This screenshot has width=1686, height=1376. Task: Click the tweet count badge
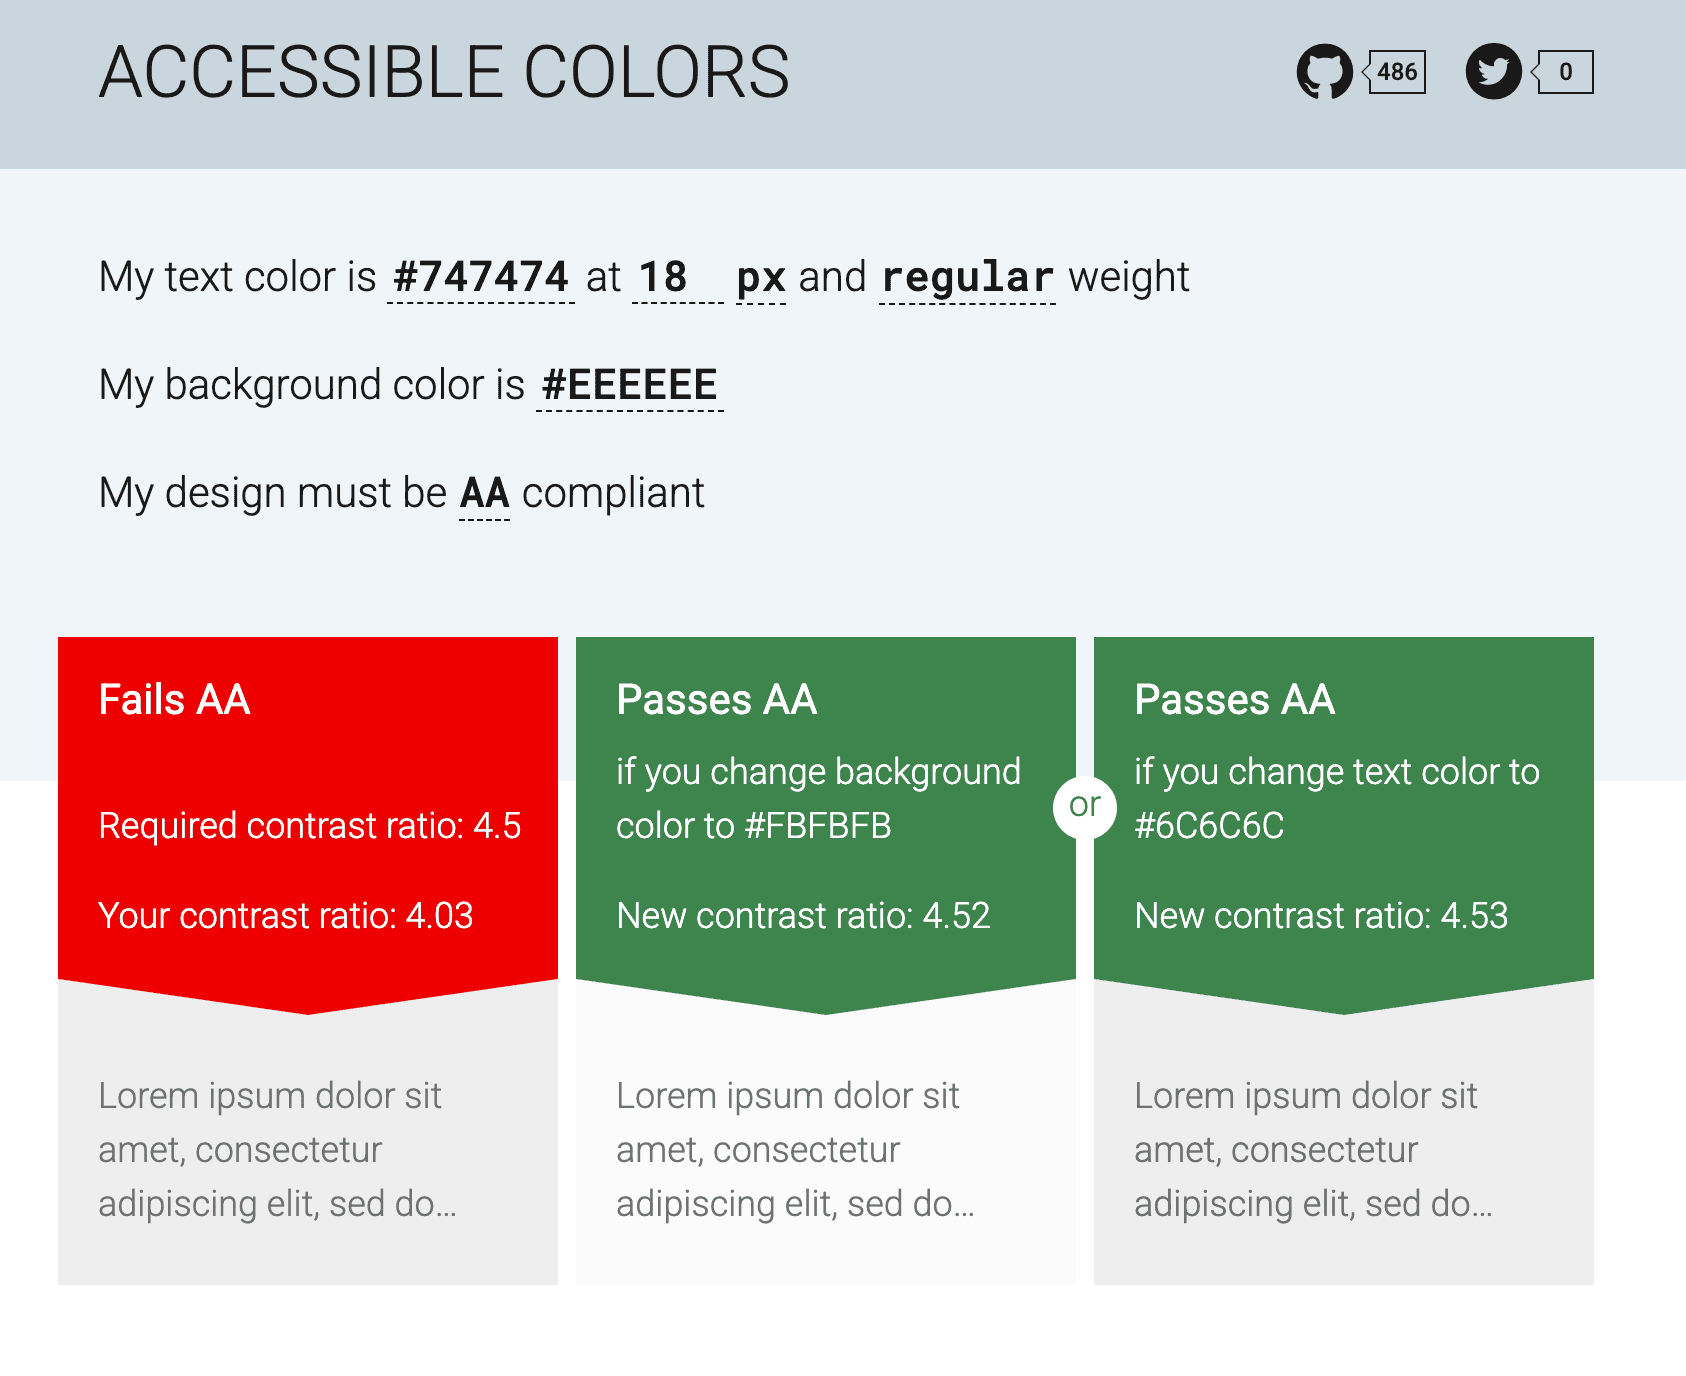pyautogui.click(x=1566, y=71)
